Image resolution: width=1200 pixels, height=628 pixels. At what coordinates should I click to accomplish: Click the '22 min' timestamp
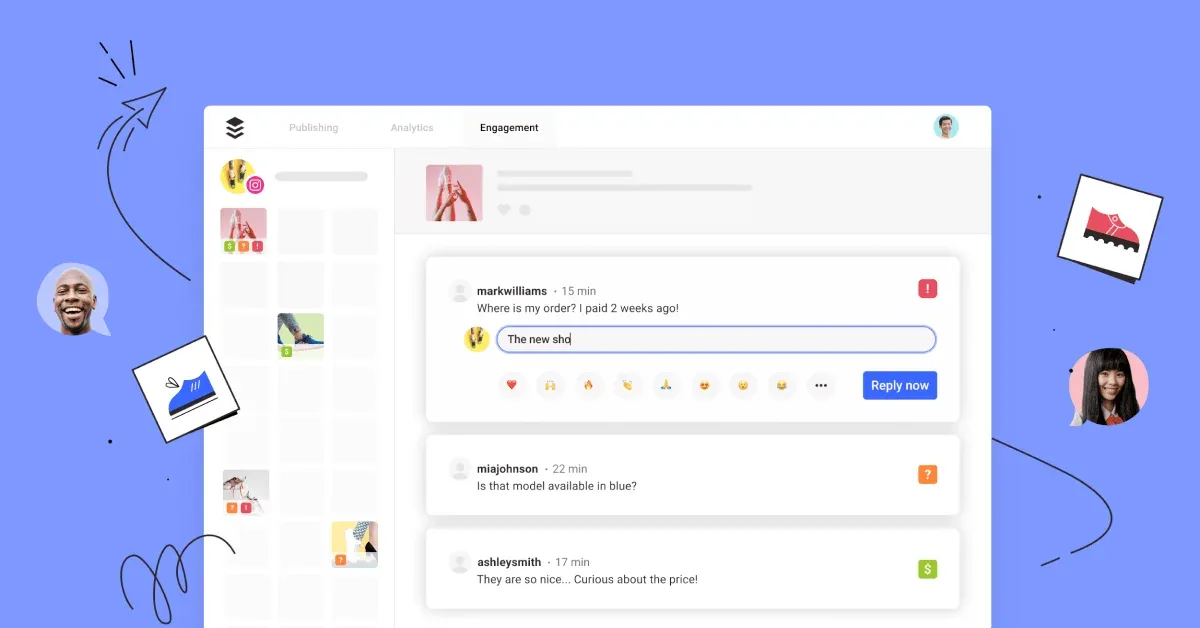(570, 469)
